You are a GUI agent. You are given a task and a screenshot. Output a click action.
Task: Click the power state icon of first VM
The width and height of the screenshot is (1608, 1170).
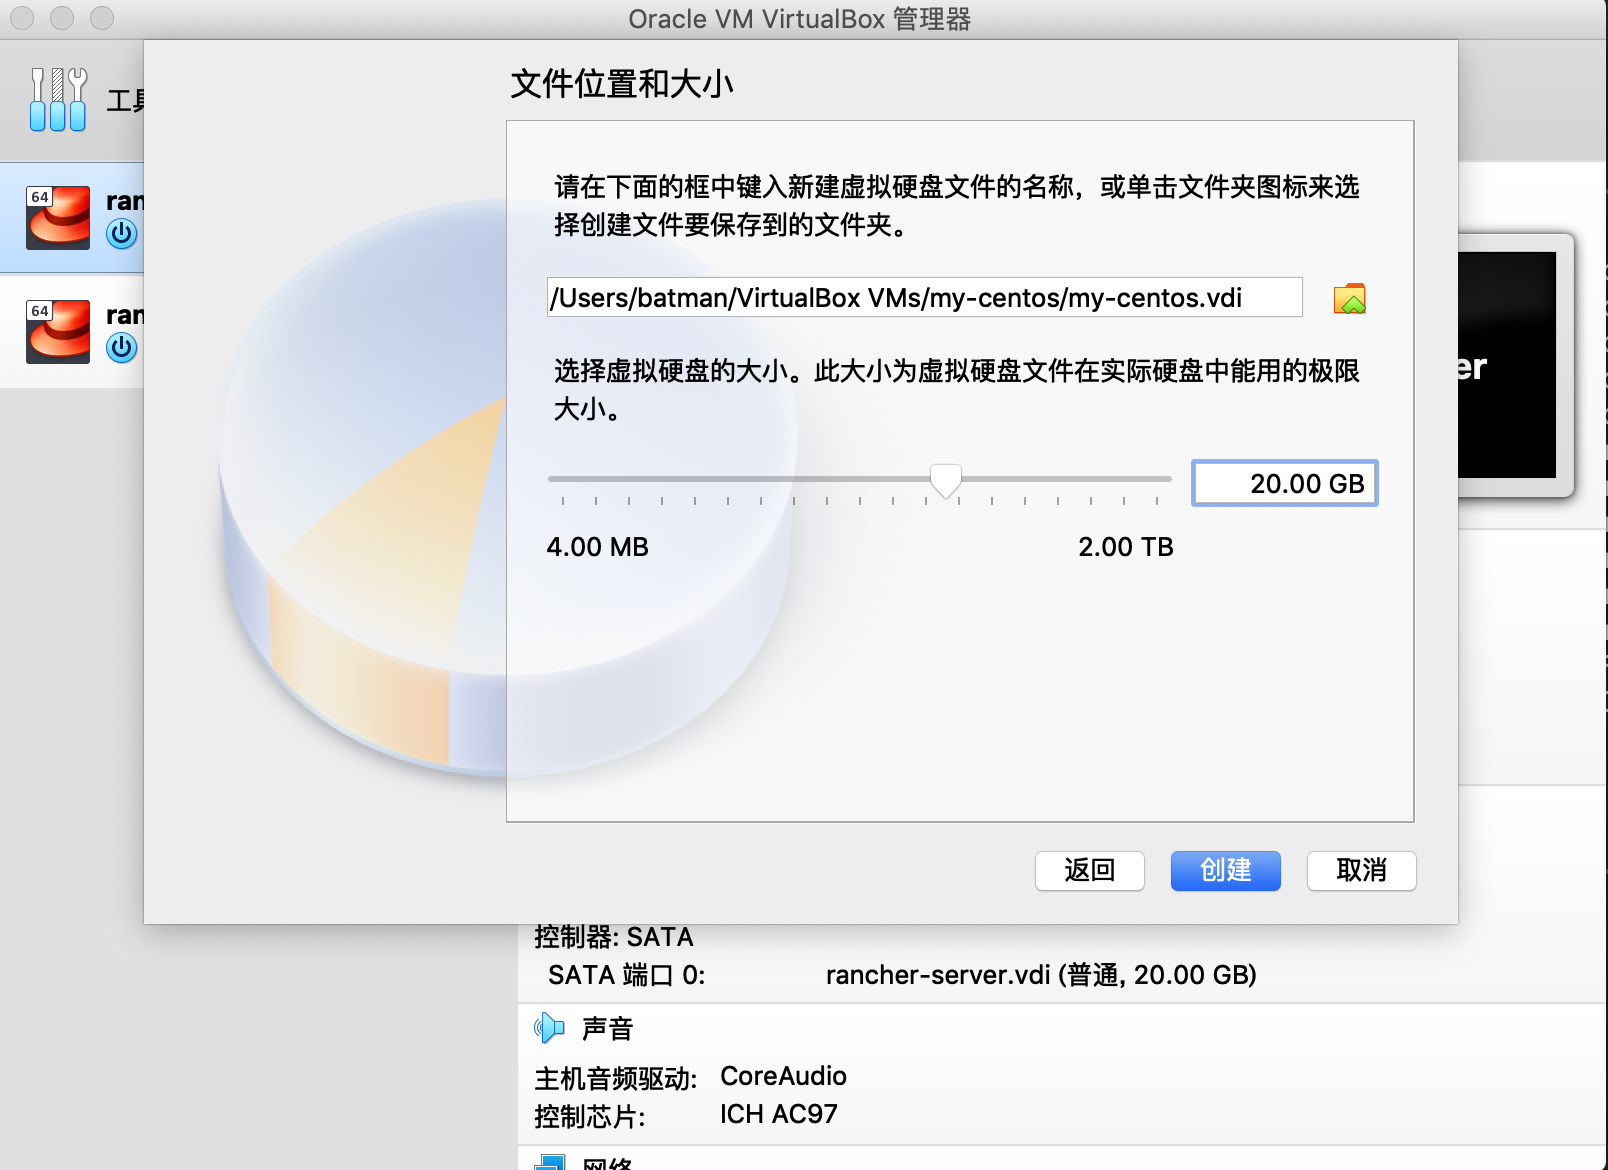tap(122, 234)
